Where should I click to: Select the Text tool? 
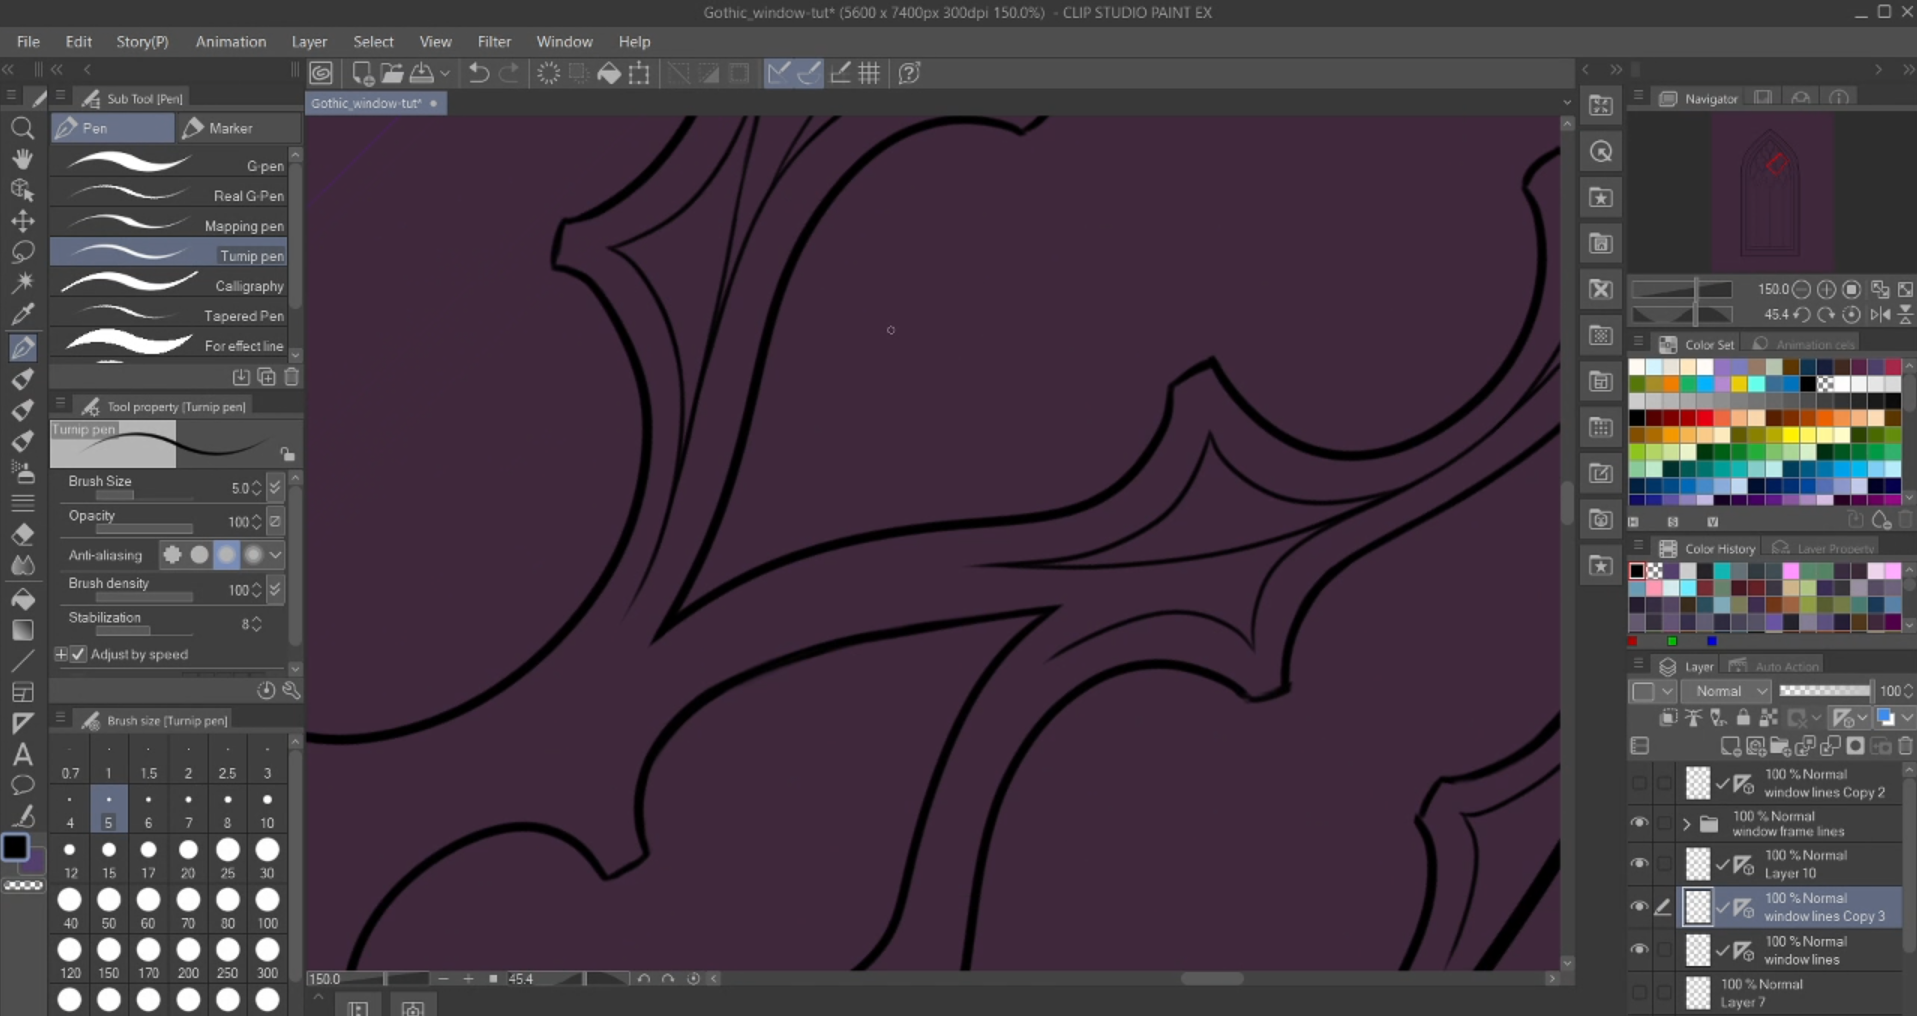point(23,754)
